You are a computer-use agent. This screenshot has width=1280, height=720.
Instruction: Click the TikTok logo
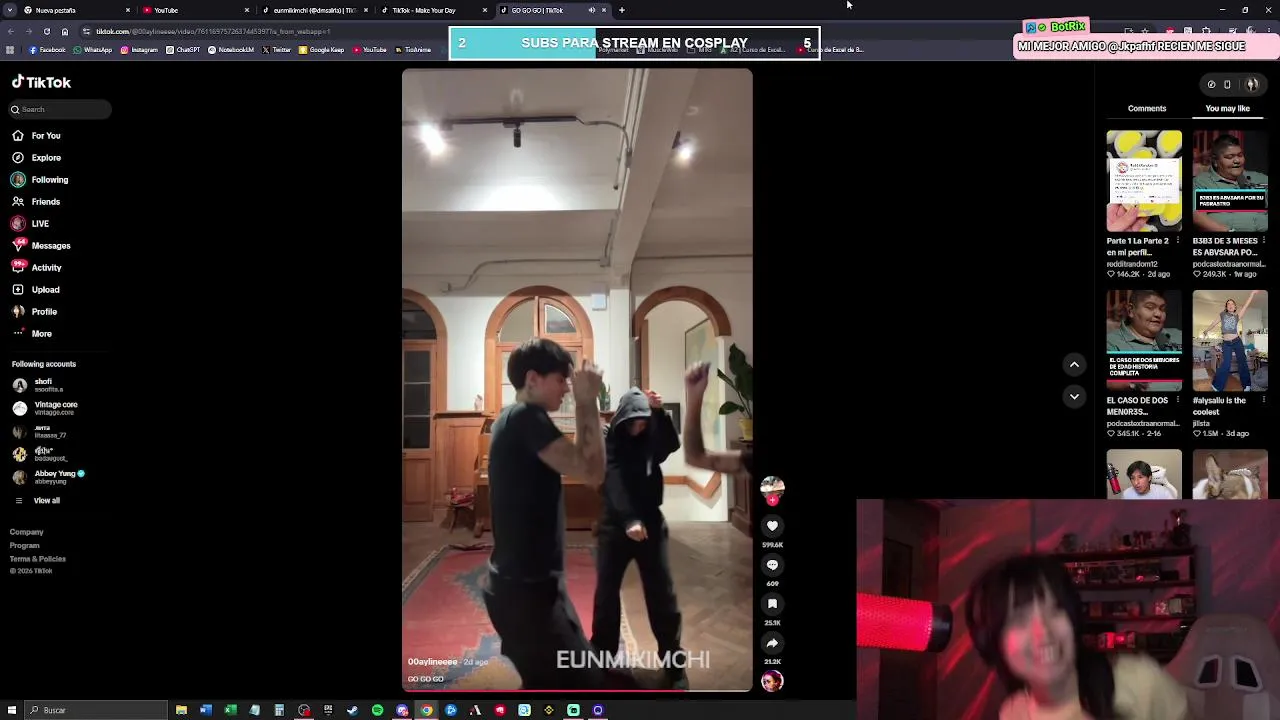click(41, 82)
